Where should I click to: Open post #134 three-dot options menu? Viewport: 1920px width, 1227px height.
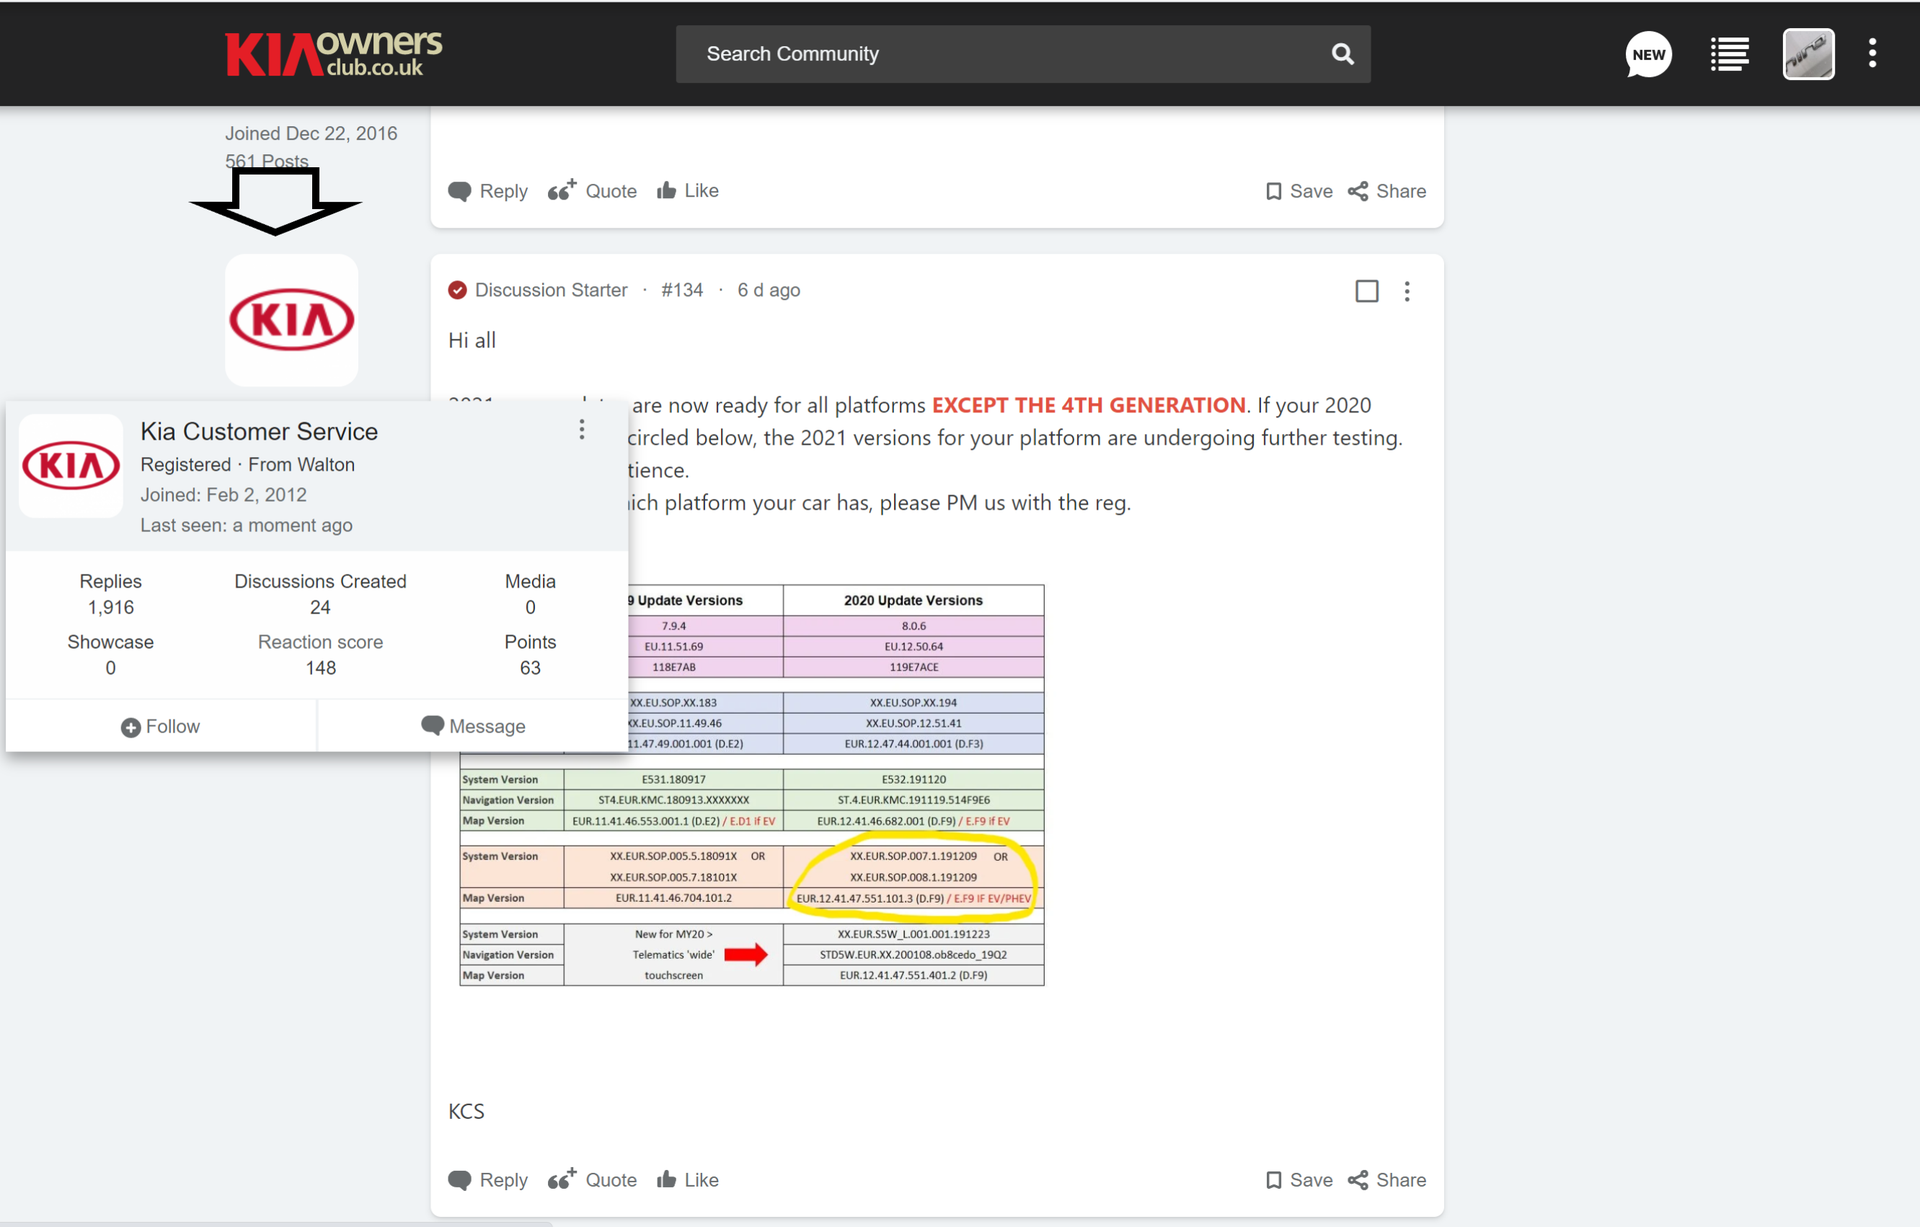(x=1407, y=291)
